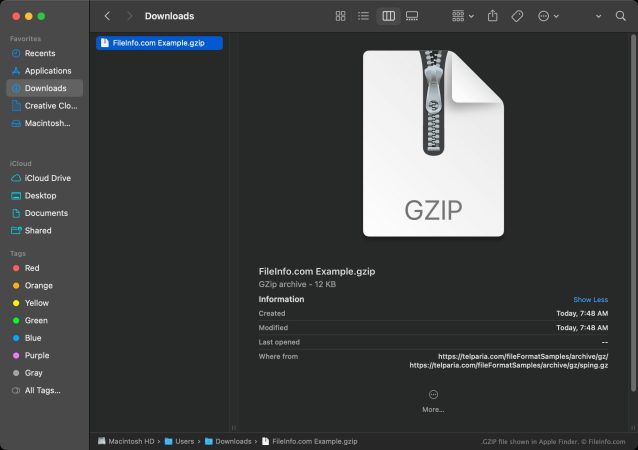Click Show Less in the Information section
The image size is (638, 450).
click(x=590, y=300)
